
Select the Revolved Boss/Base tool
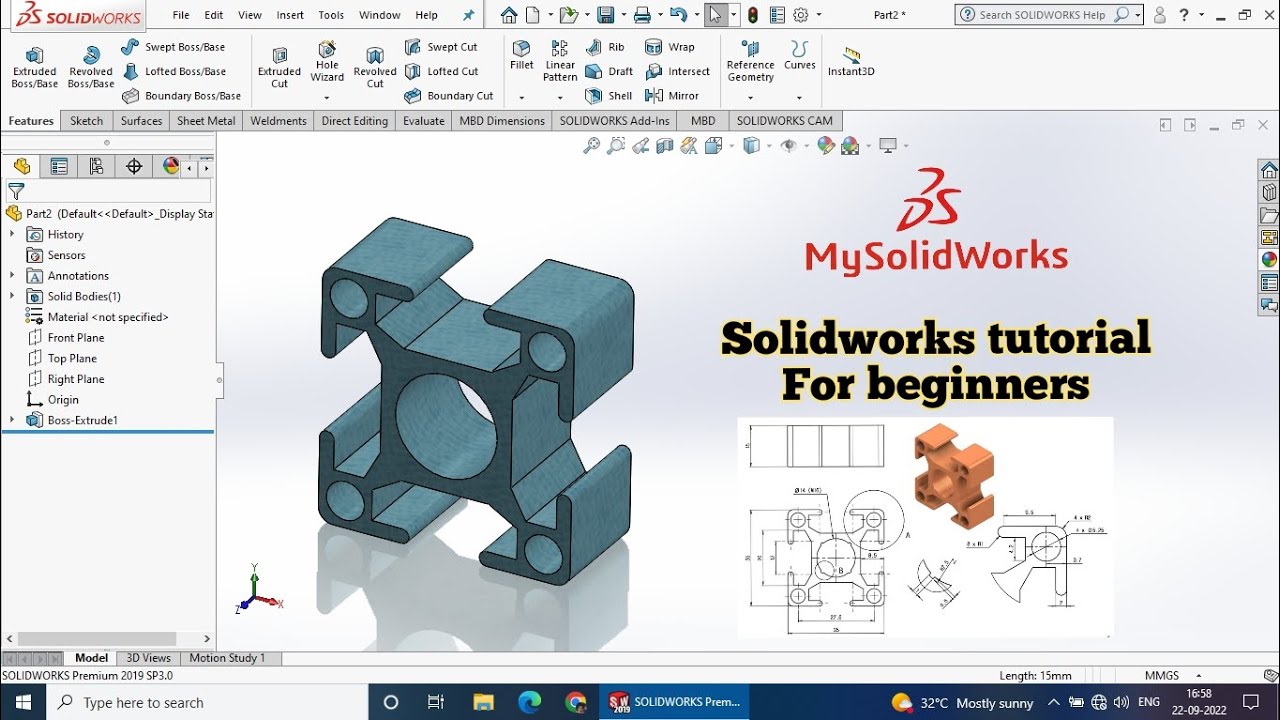tap(90, 67)
